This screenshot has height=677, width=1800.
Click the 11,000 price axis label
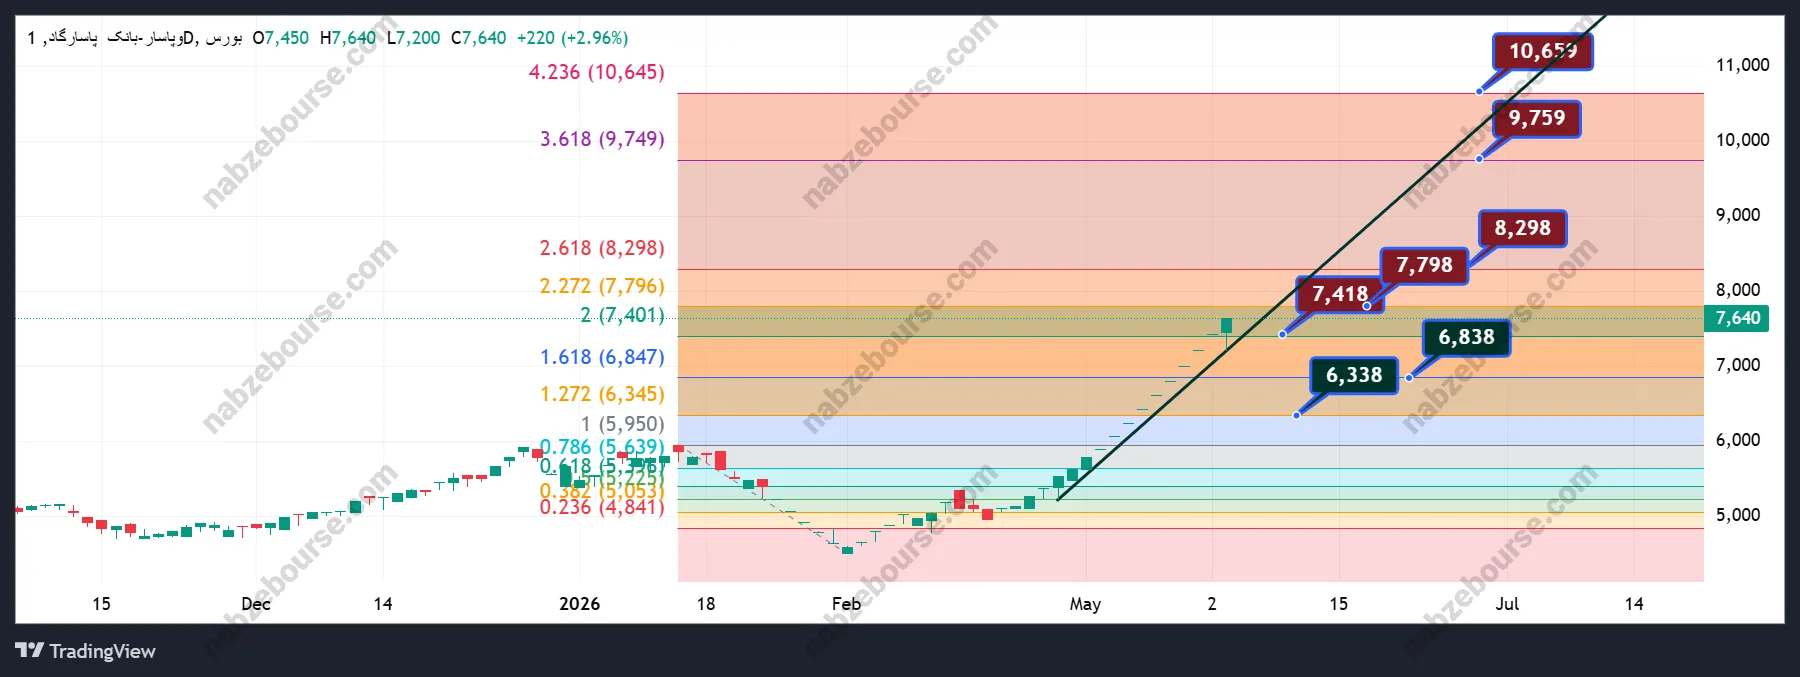(1742, 65)
